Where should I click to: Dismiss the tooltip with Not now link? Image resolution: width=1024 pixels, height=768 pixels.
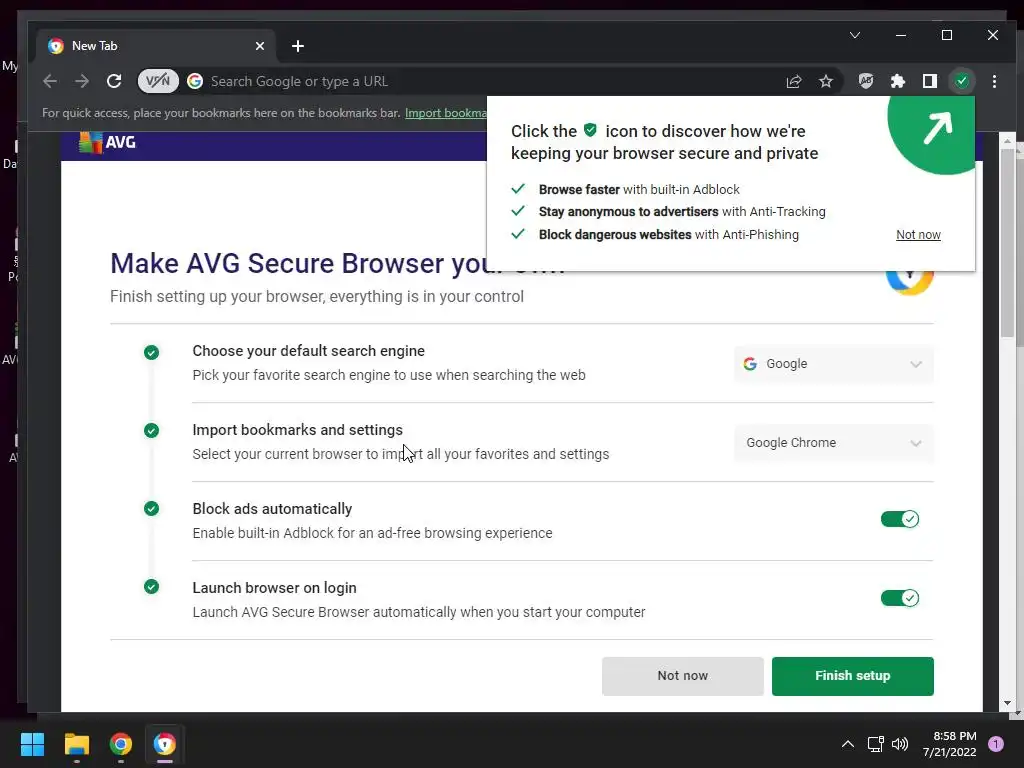[918, 234]
